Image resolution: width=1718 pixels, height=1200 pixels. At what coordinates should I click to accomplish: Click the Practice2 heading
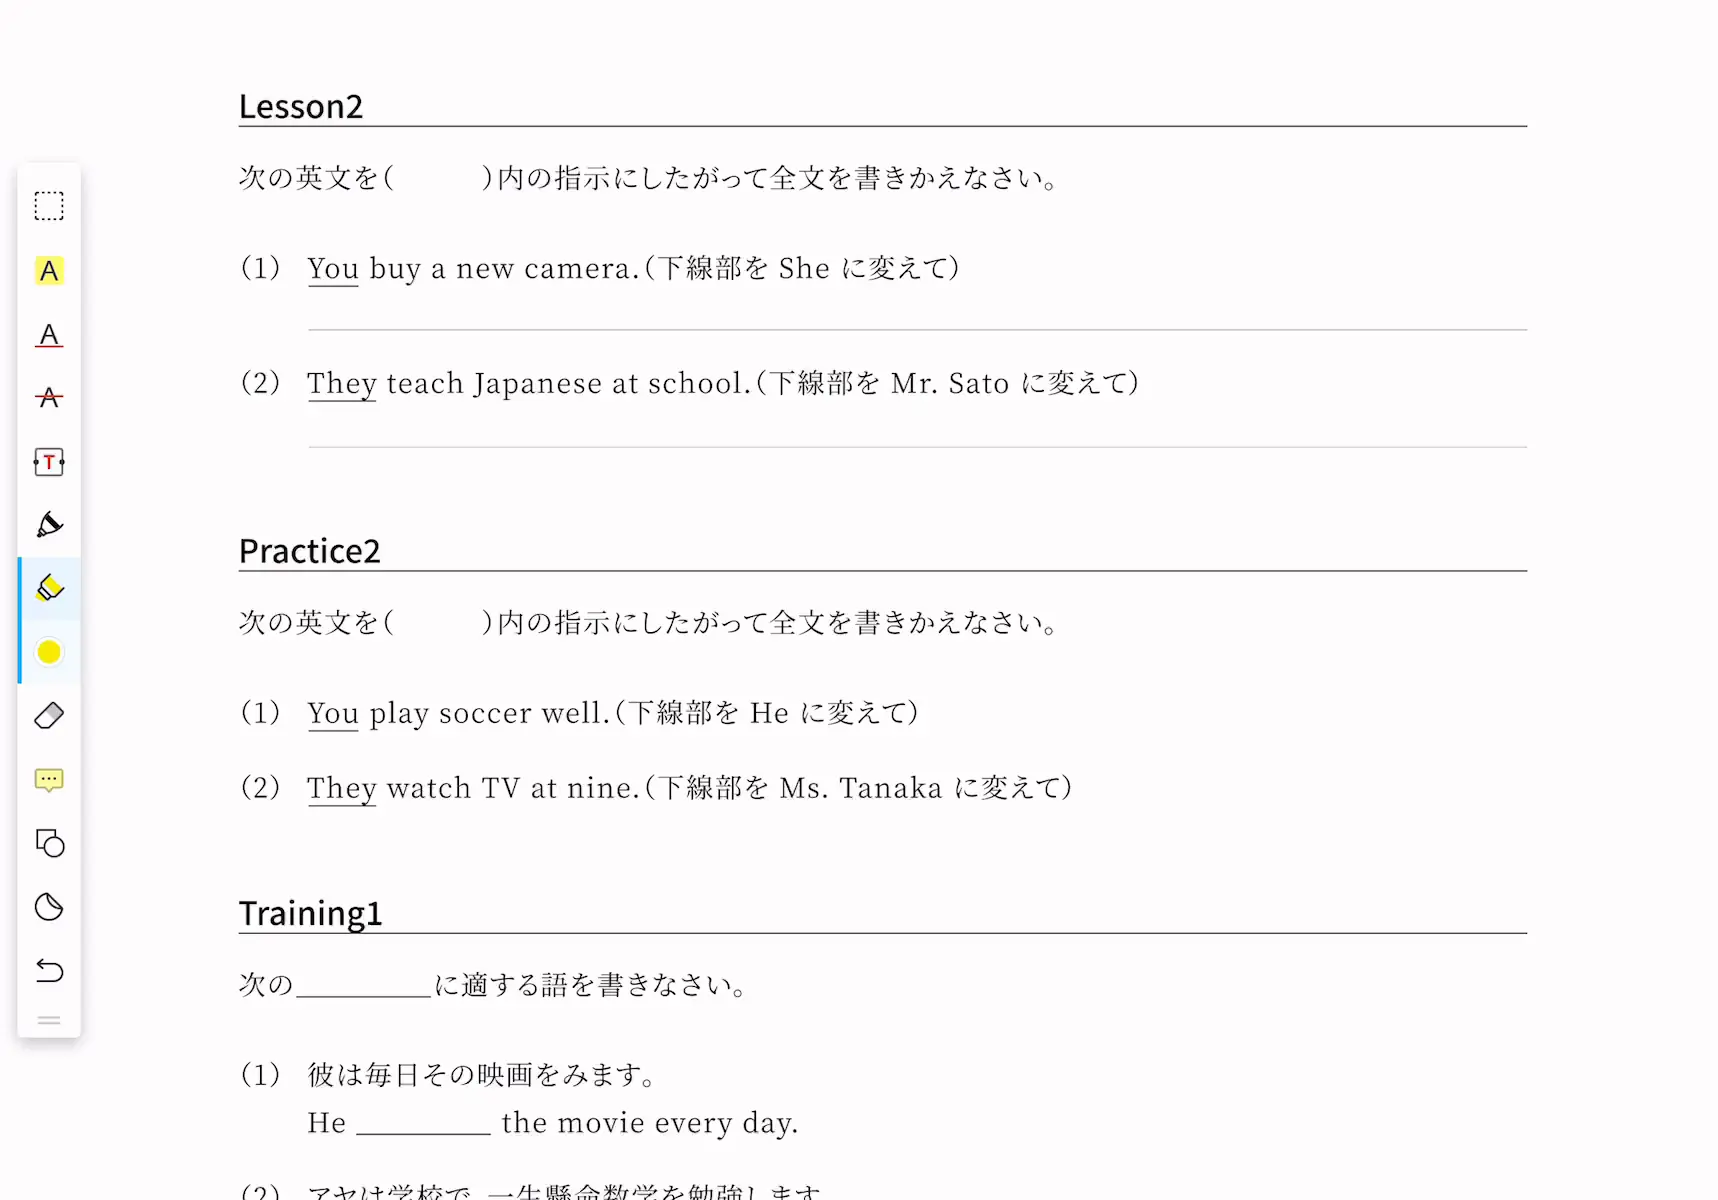tap(309, 551)
